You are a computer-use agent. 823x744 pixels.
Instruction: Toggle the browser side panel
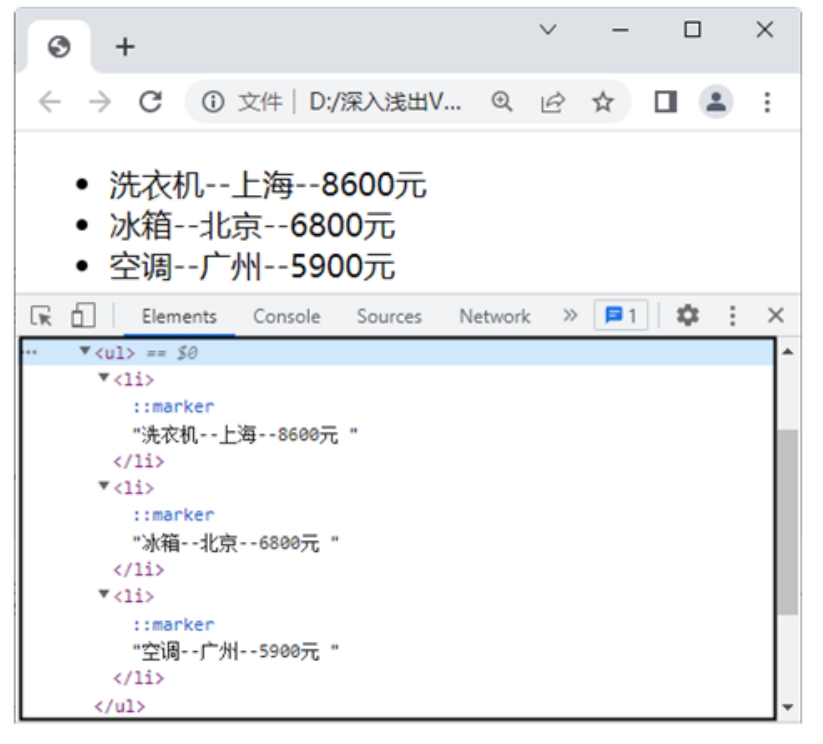[666, 102]
